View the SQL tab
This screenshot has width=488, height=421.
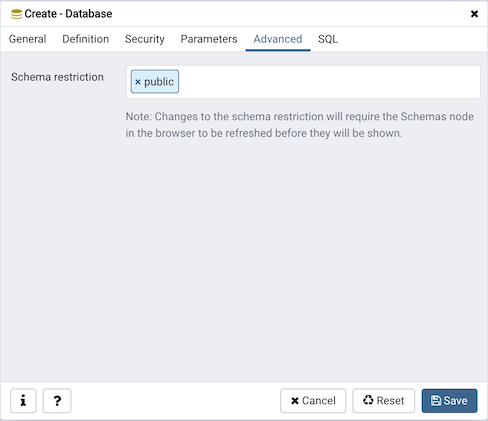point(328,39)
